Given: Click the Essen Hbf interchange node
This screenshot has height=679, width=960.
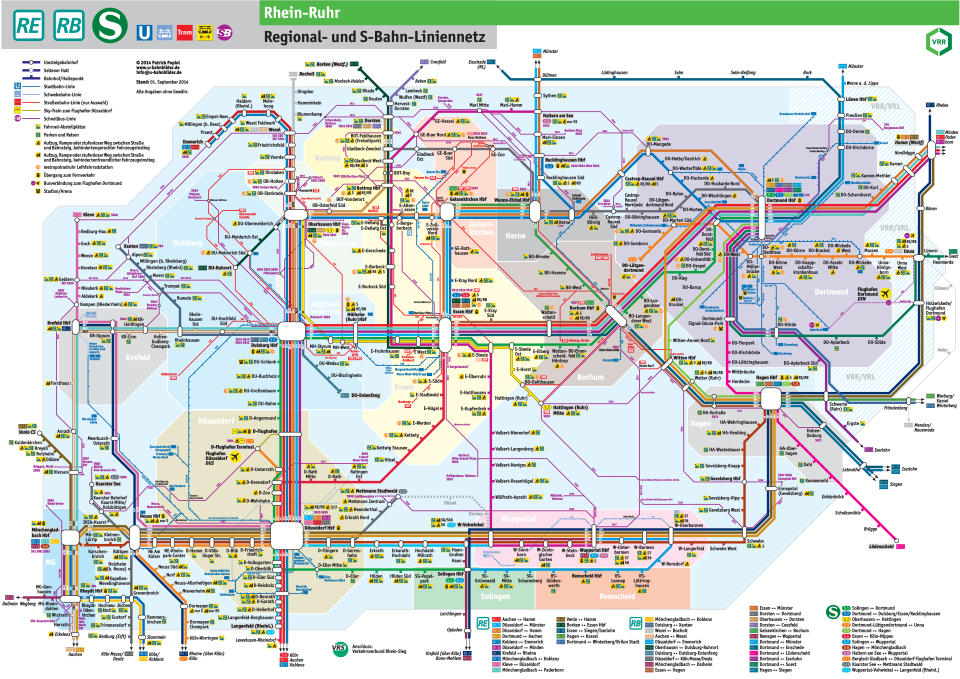Looking at the screenshot, I should pyautogui.click(x=445, y=334).
